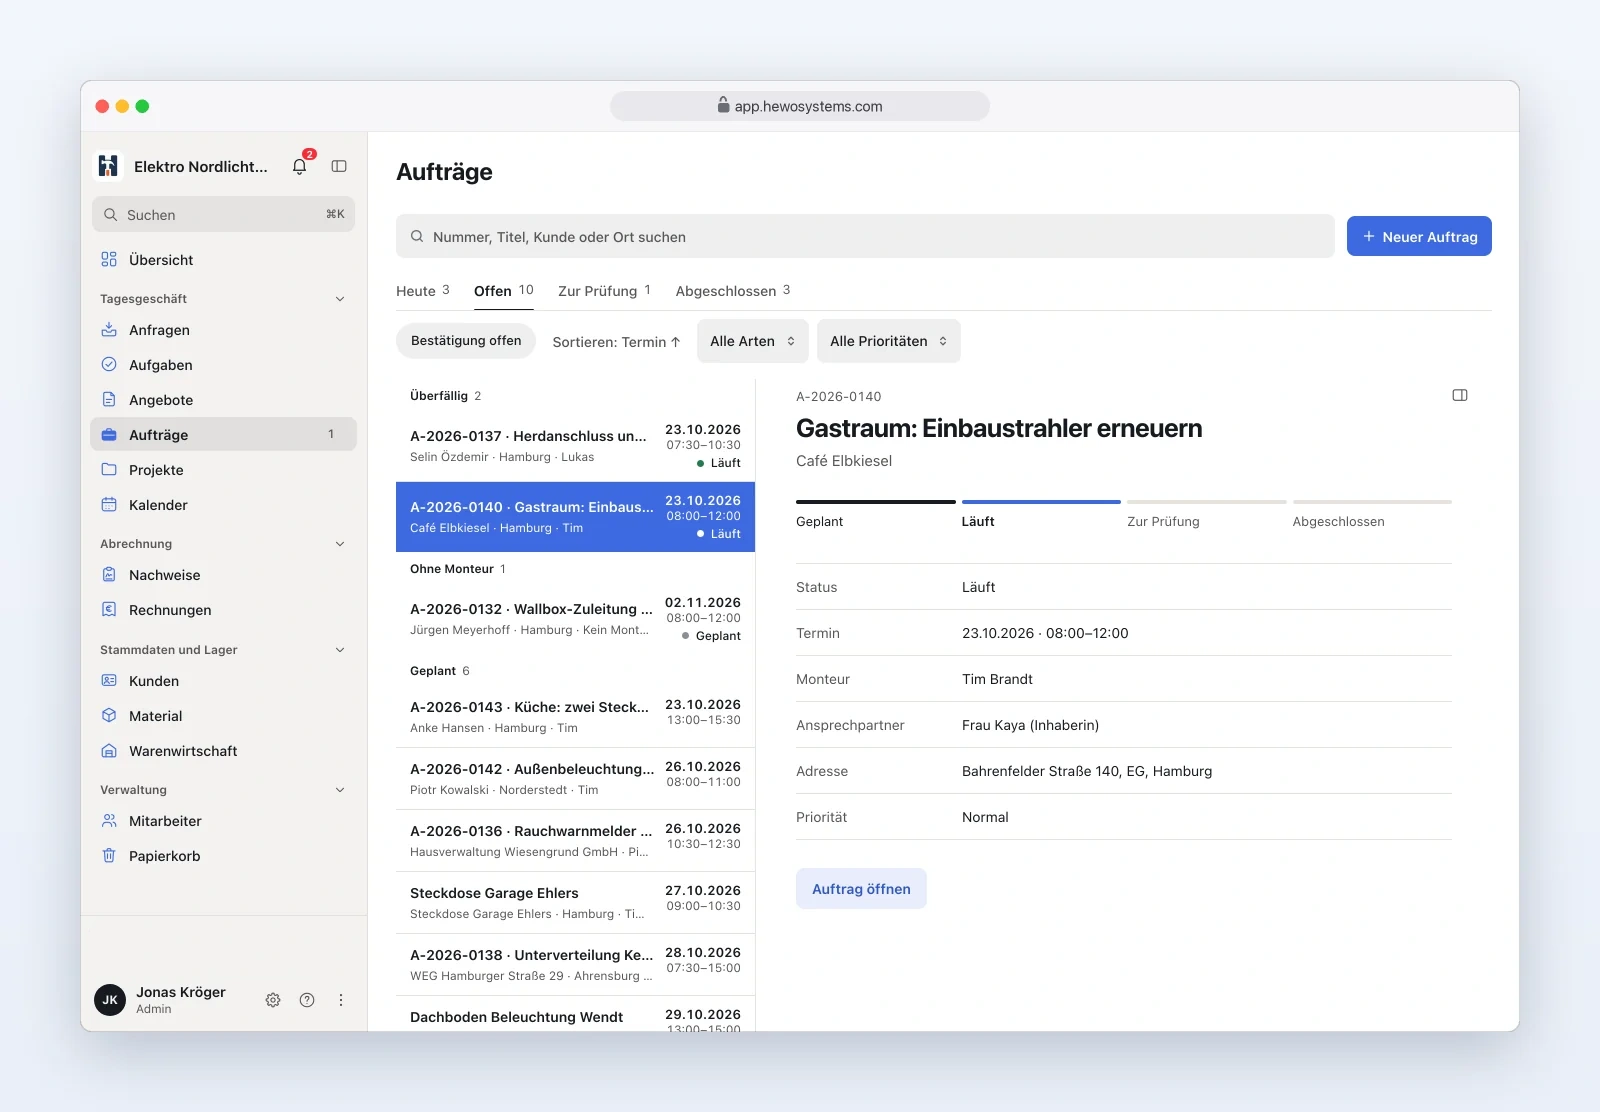1600x1112 pixels.
Task: Toggle the detail panel layout icon
Action: (1460, 395)
